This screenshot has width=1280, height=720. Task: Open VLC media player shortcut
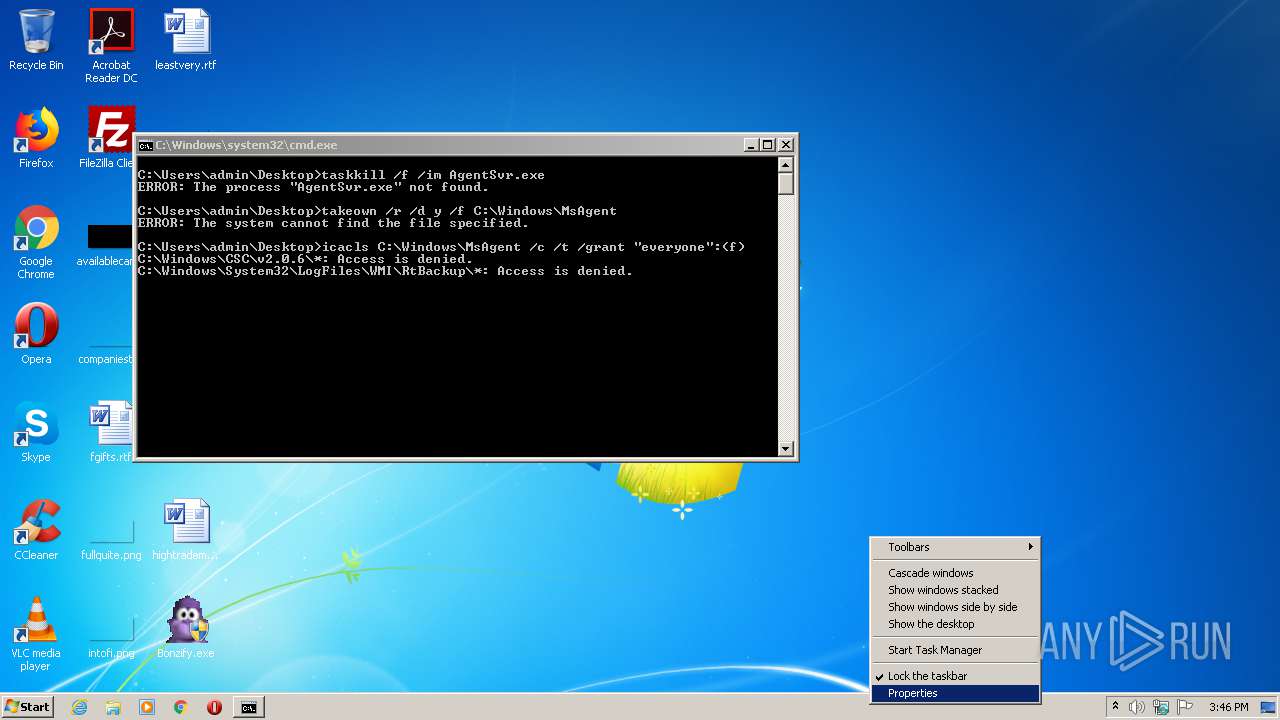click(36, 634)
